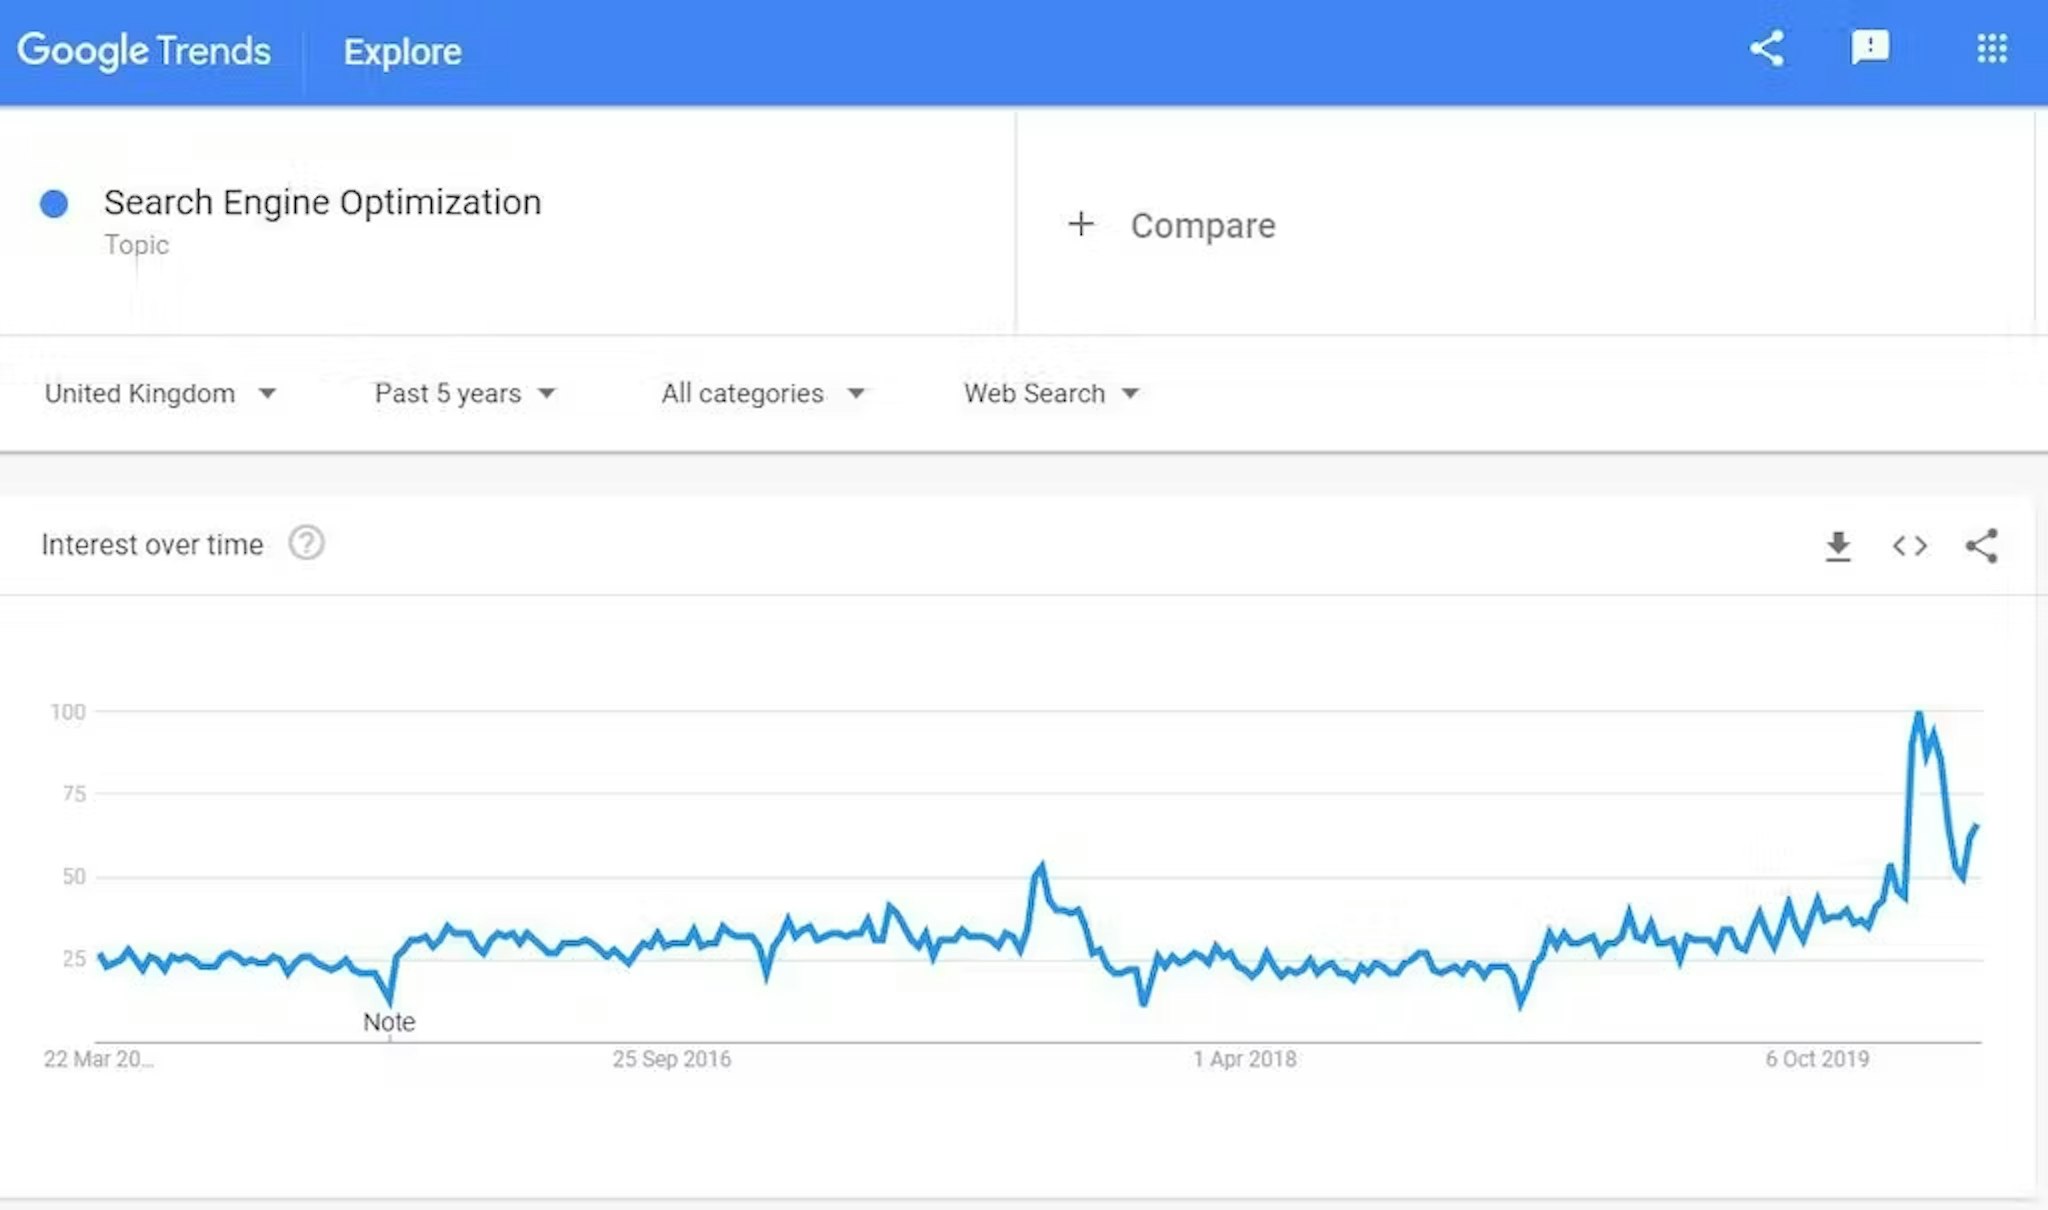Image resolution: width=2048 pixels, height=1210 pixels.
Task: Click the Compare text to add a term
Action: point(1203,226)
